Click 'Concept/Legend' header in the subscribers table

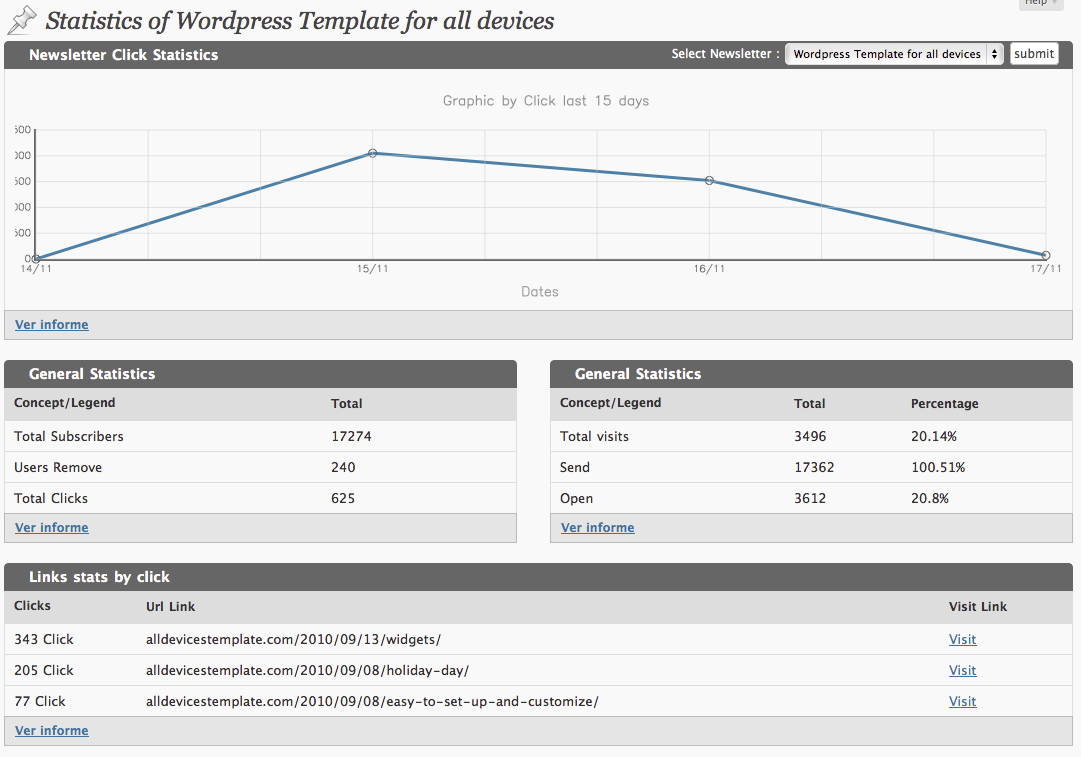pos(65,403)
